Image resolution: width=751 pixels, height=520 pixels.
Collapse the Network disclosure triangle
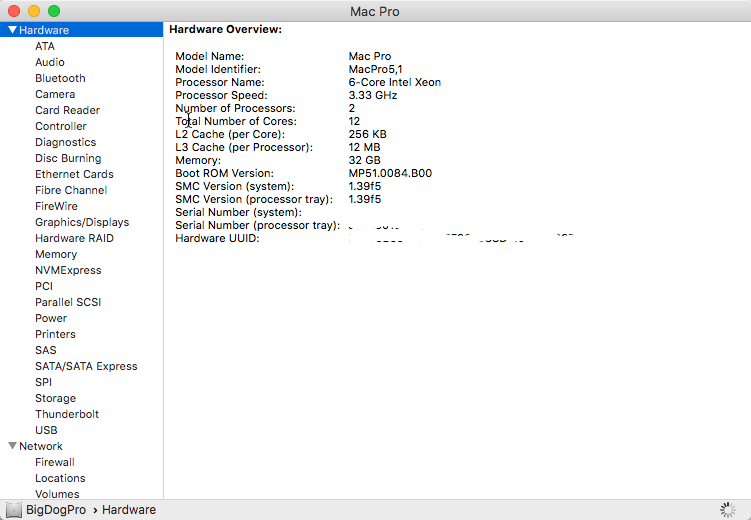point(12,446)
